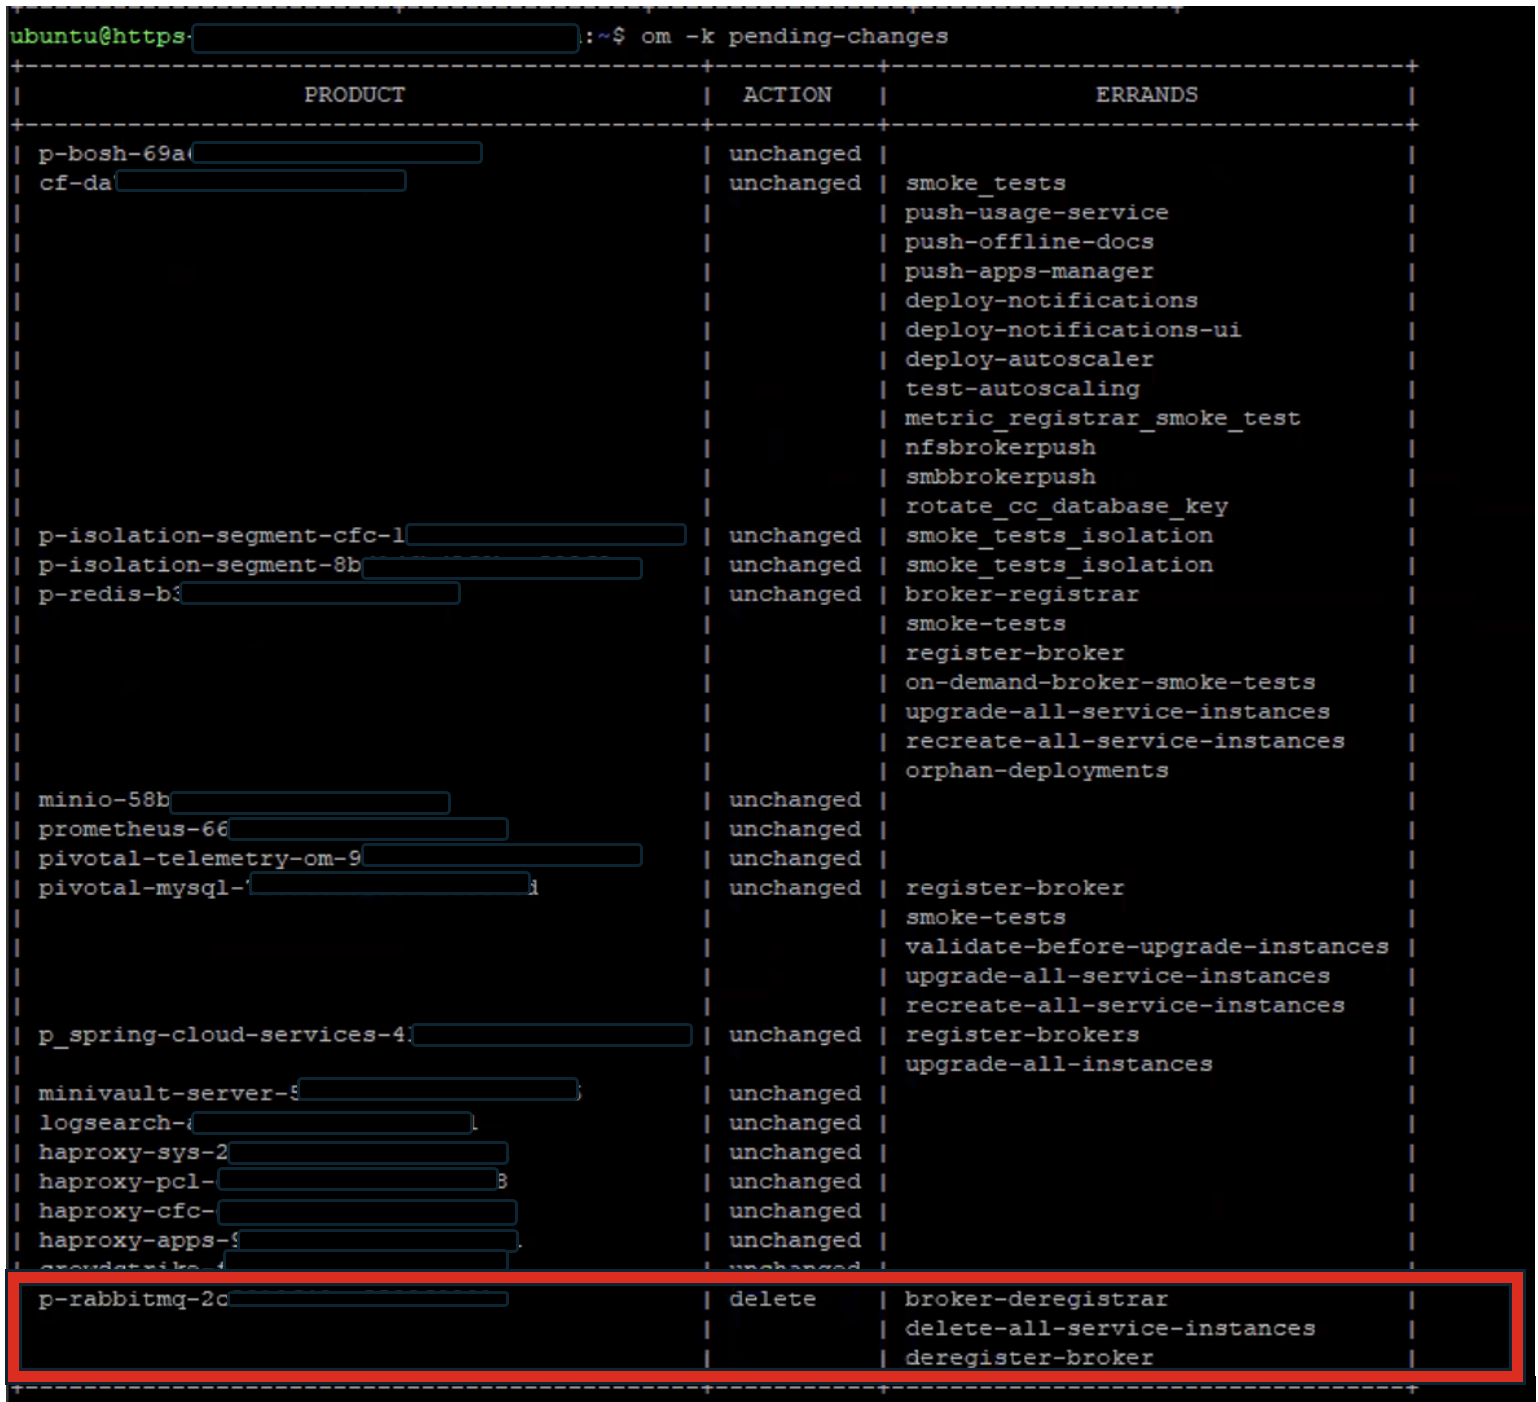Click the 'delete' action for p-rabbitmq

pos(772,1300)
